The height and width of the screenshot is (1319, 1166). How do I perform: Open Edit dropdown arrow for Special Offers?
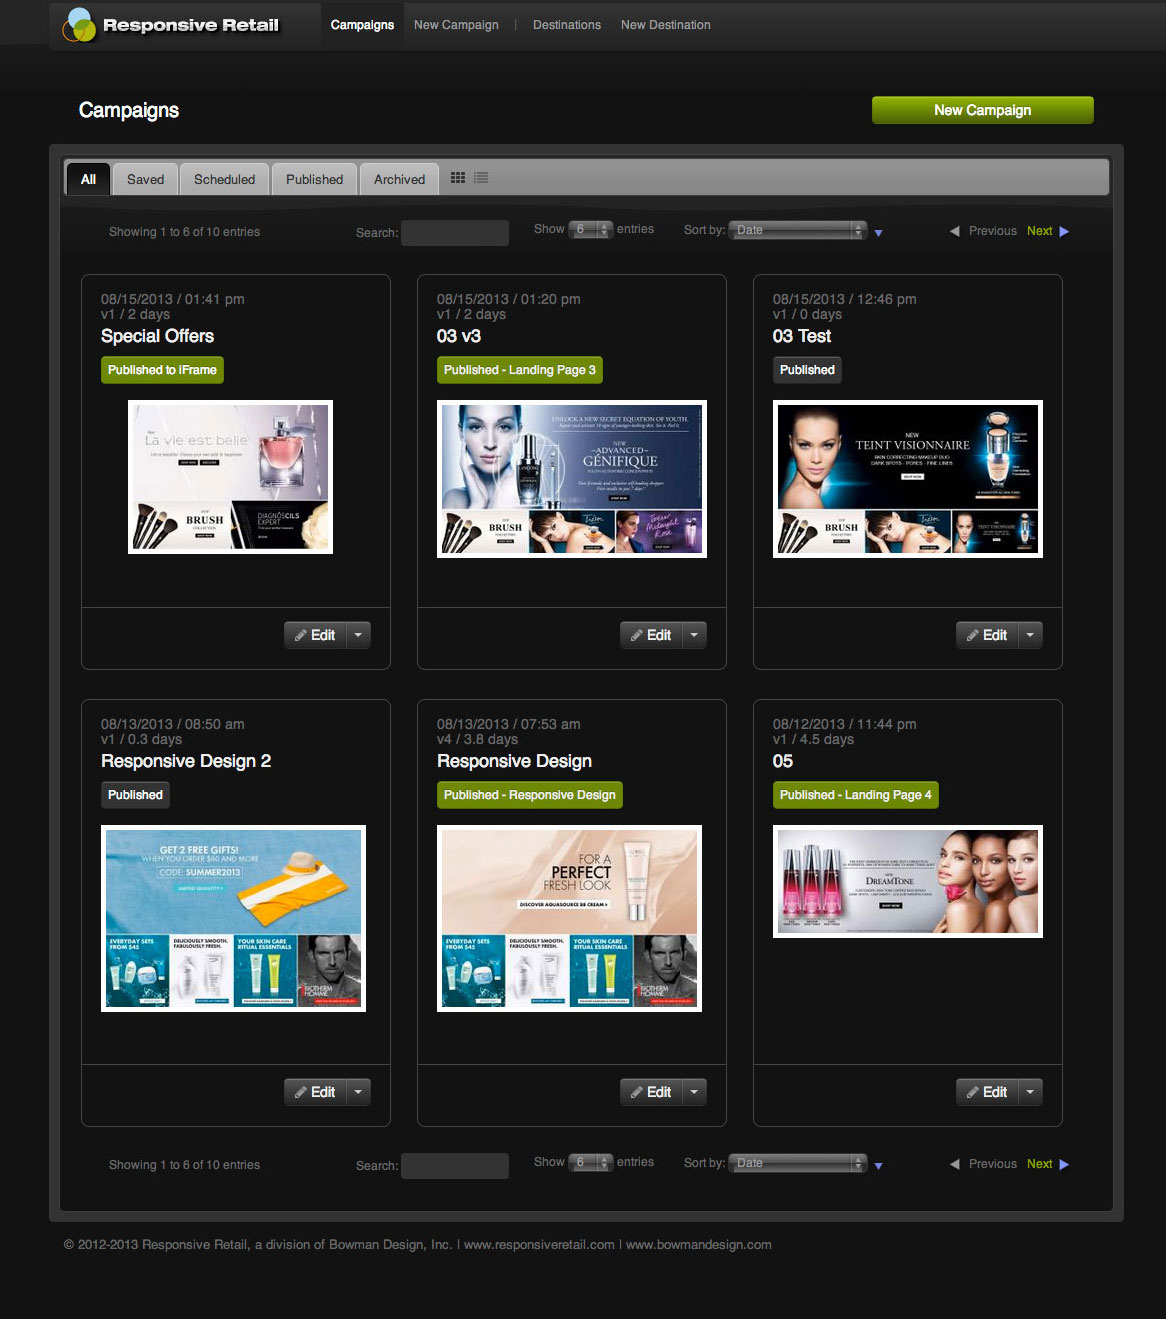[358, 635]
